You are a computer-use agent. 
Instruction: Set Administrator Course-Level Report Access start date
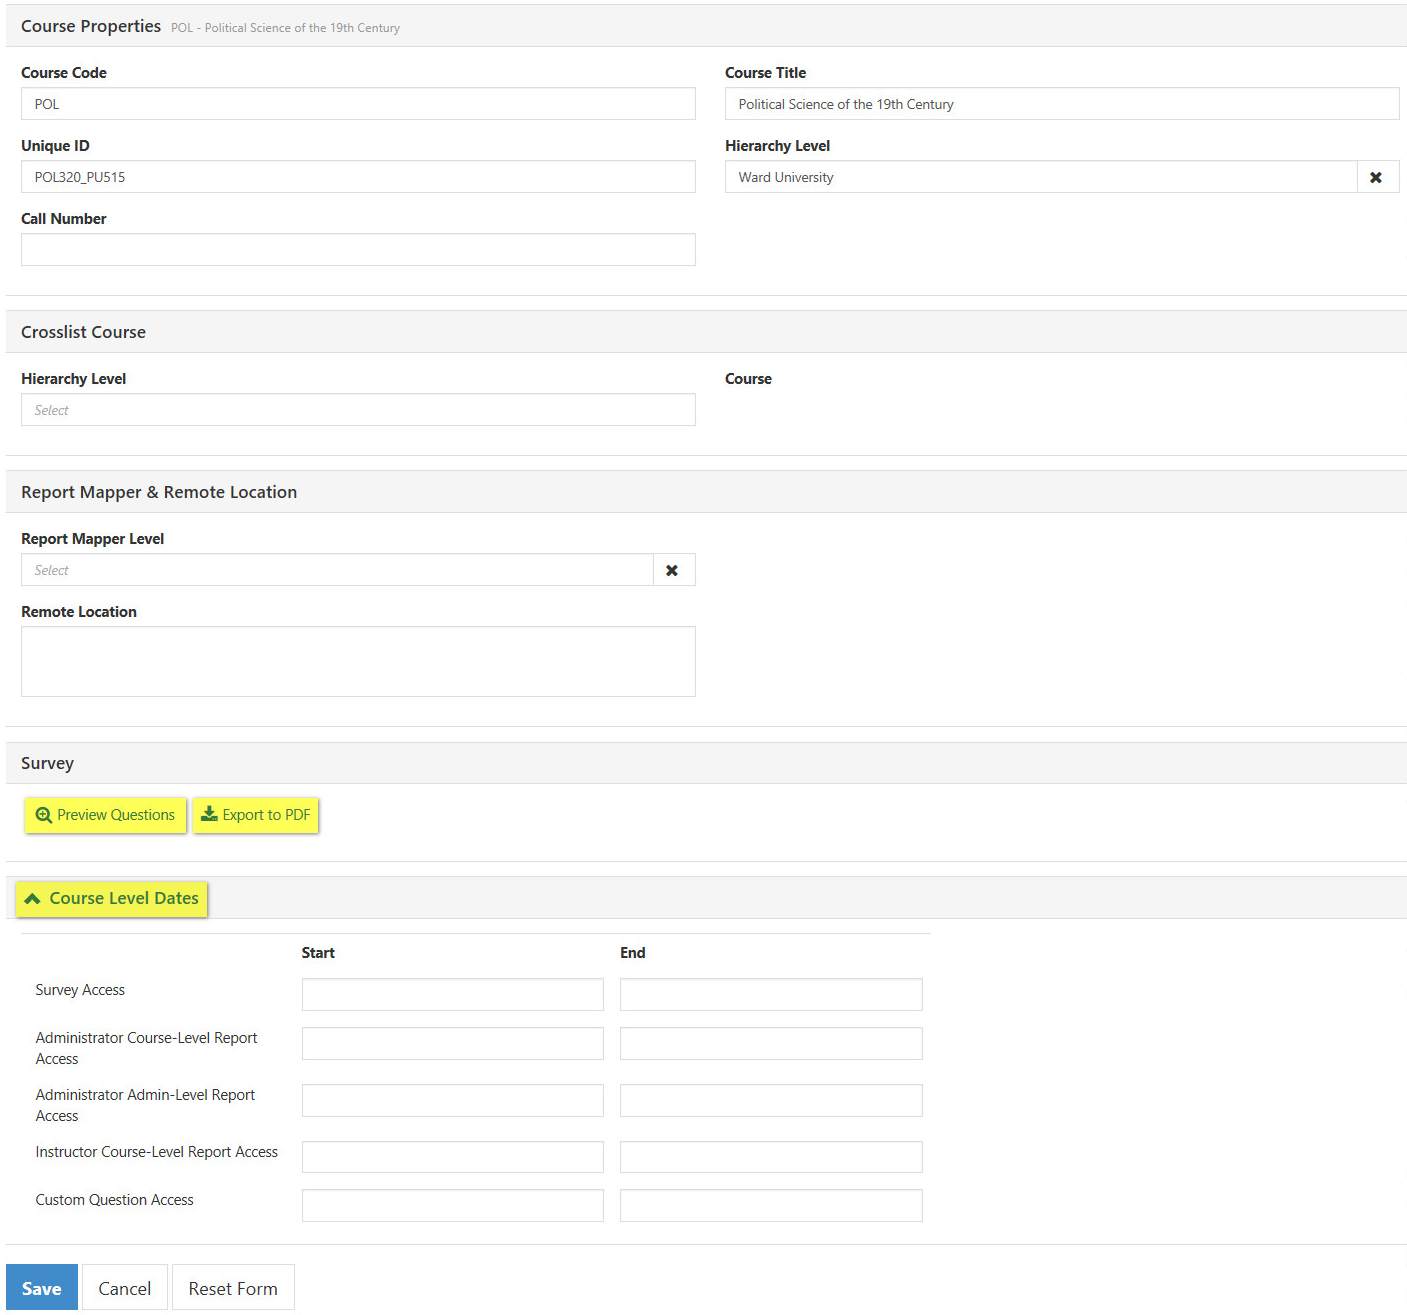coord(453,1044)
